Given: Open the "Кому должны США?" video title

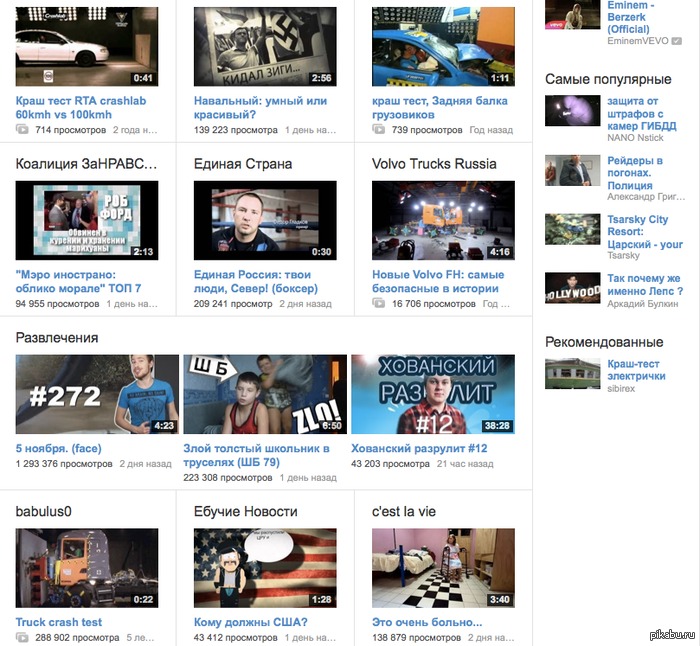Looking at the screenshot, I should [250, 622].
